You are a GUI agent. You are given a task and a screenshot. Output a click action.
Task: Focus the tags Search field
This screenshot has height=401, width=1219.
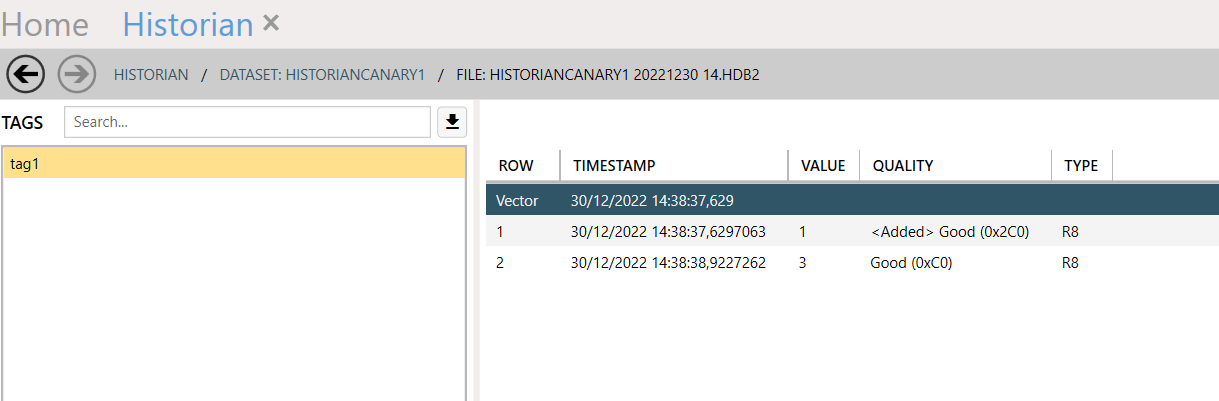pyautogui.click(x=247, y=122)
